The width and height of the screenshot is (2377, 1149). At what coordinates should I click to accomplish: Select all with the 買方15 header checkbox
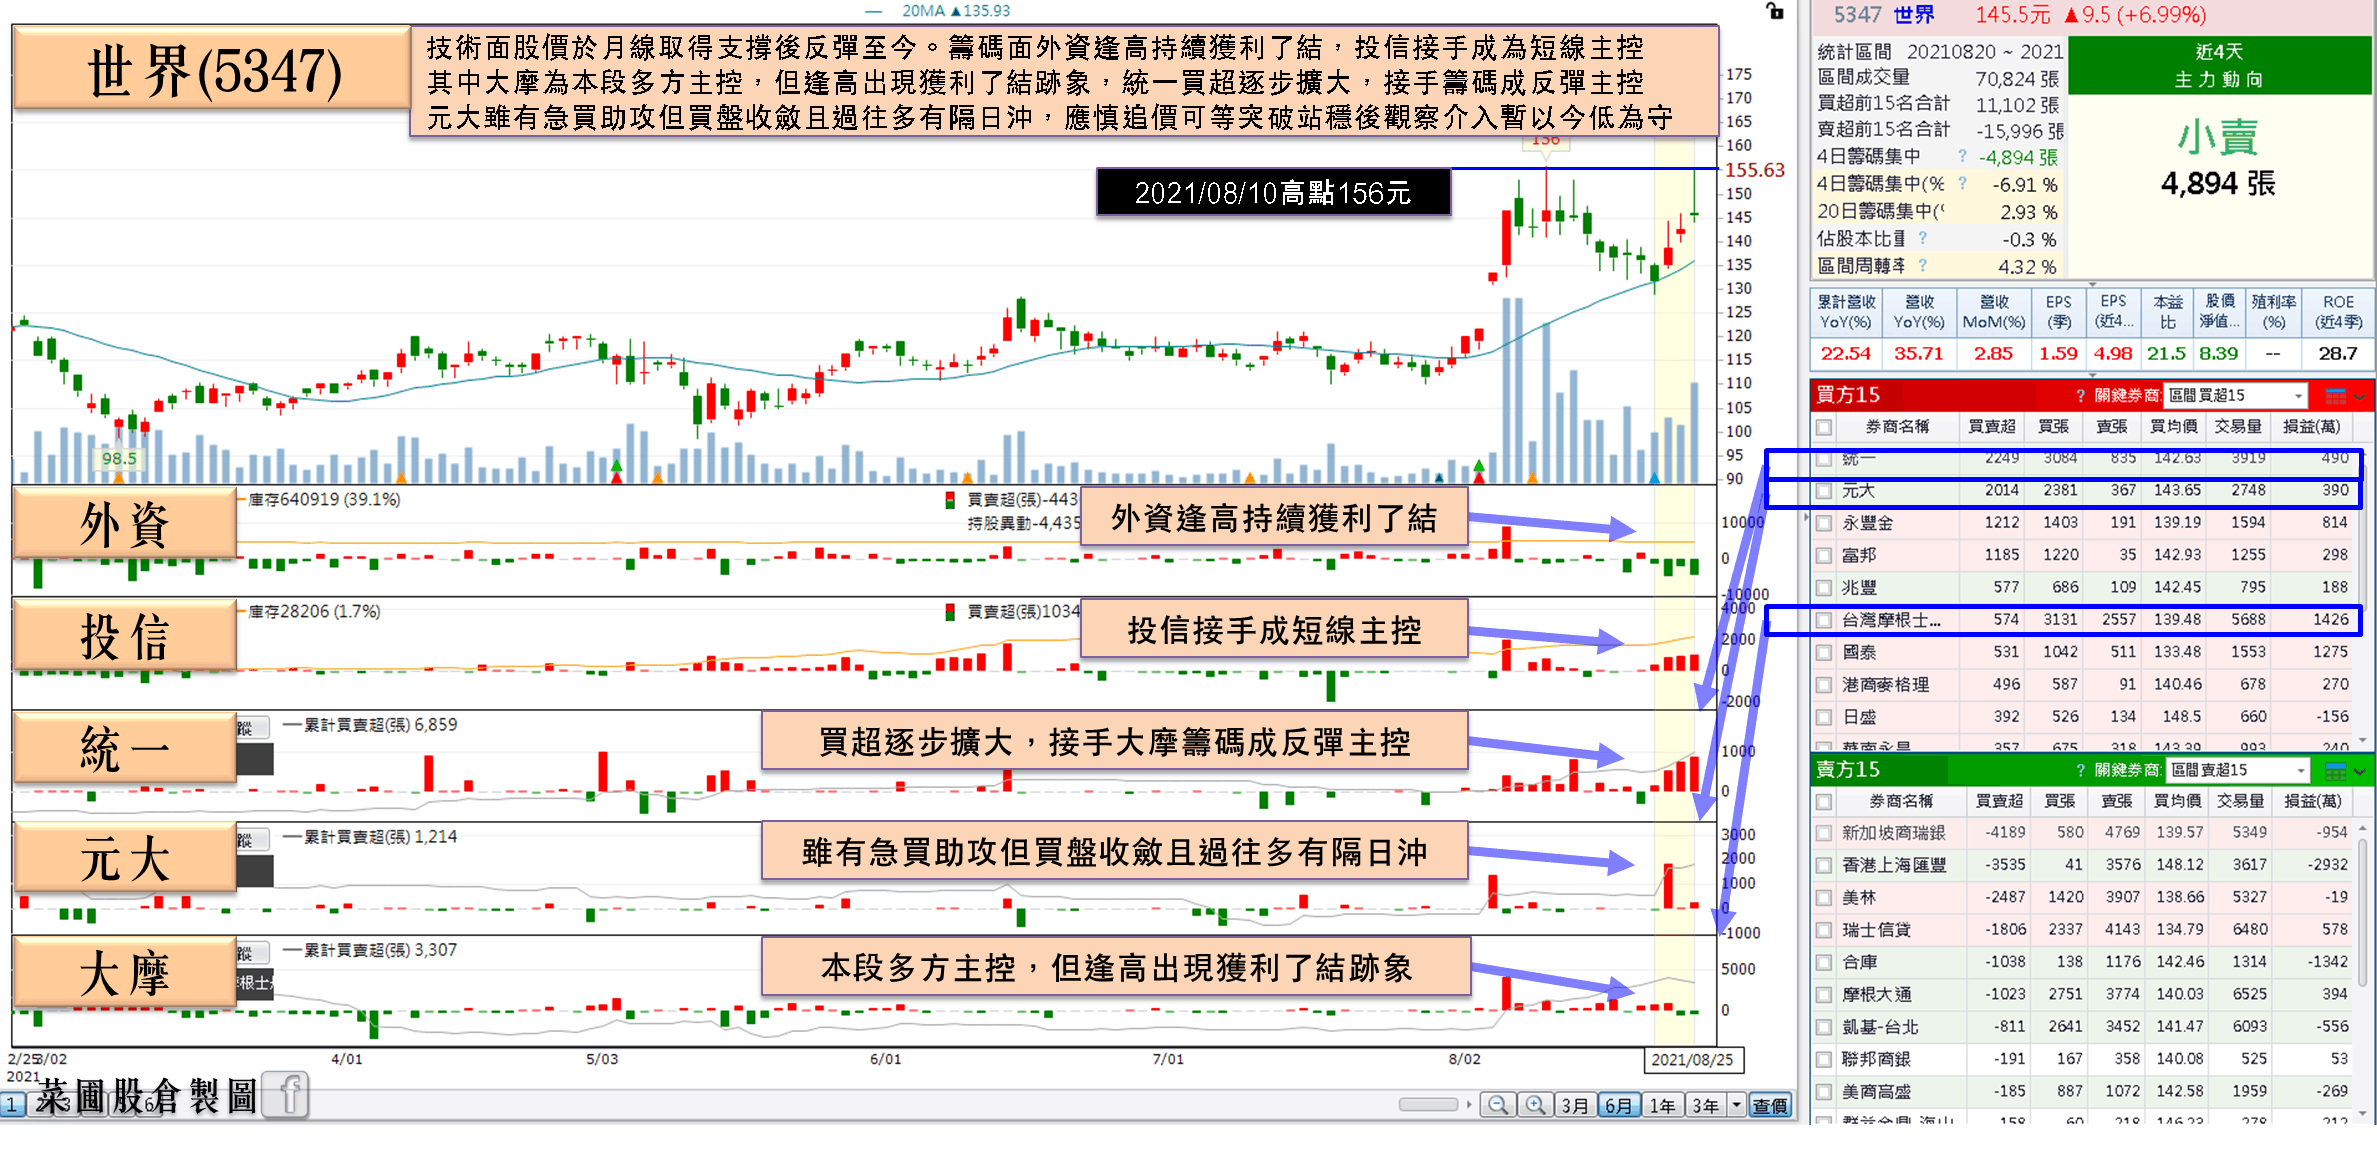(x=1824, y=427)
